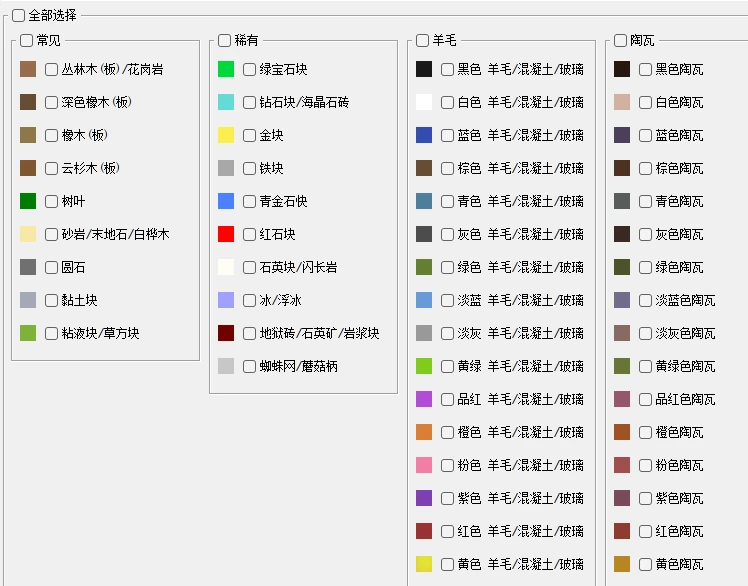Enable 黄色 羊毛/混凝土/玻璃 checkbox
The height and width of the screenshot is (586, 748).
coord(447,564)
